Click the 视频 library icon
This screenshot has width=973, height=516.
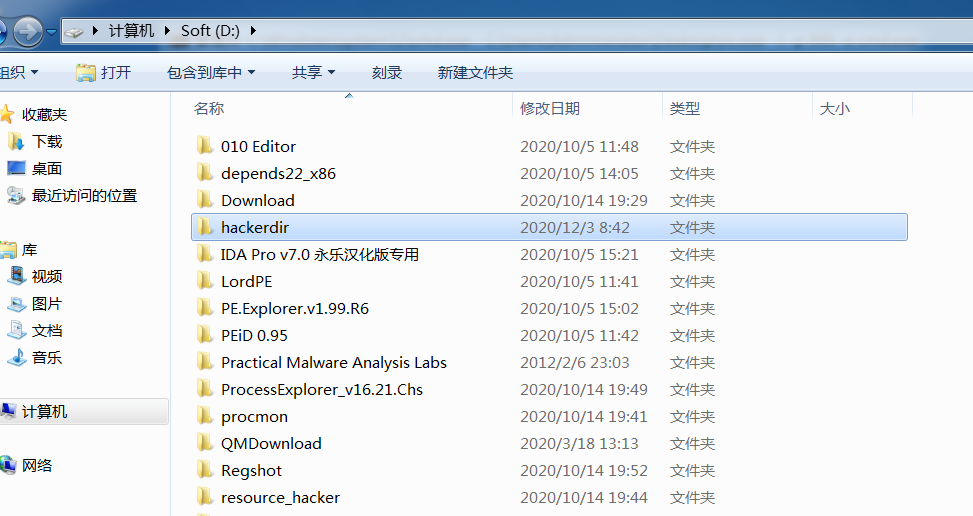17,276
